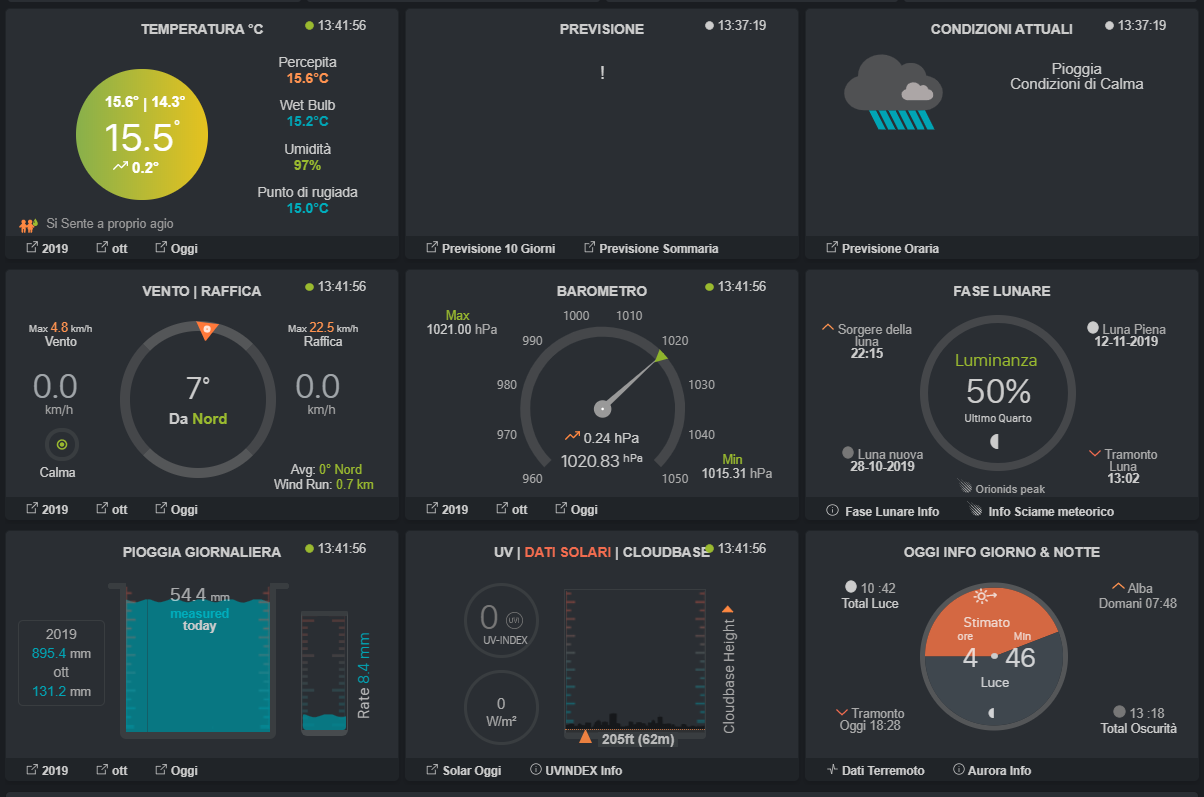The width and height of the screenshot is (1204, 797).
Task: Click the full moon icon beside Luna Piena
Action: pos(1093,327)
